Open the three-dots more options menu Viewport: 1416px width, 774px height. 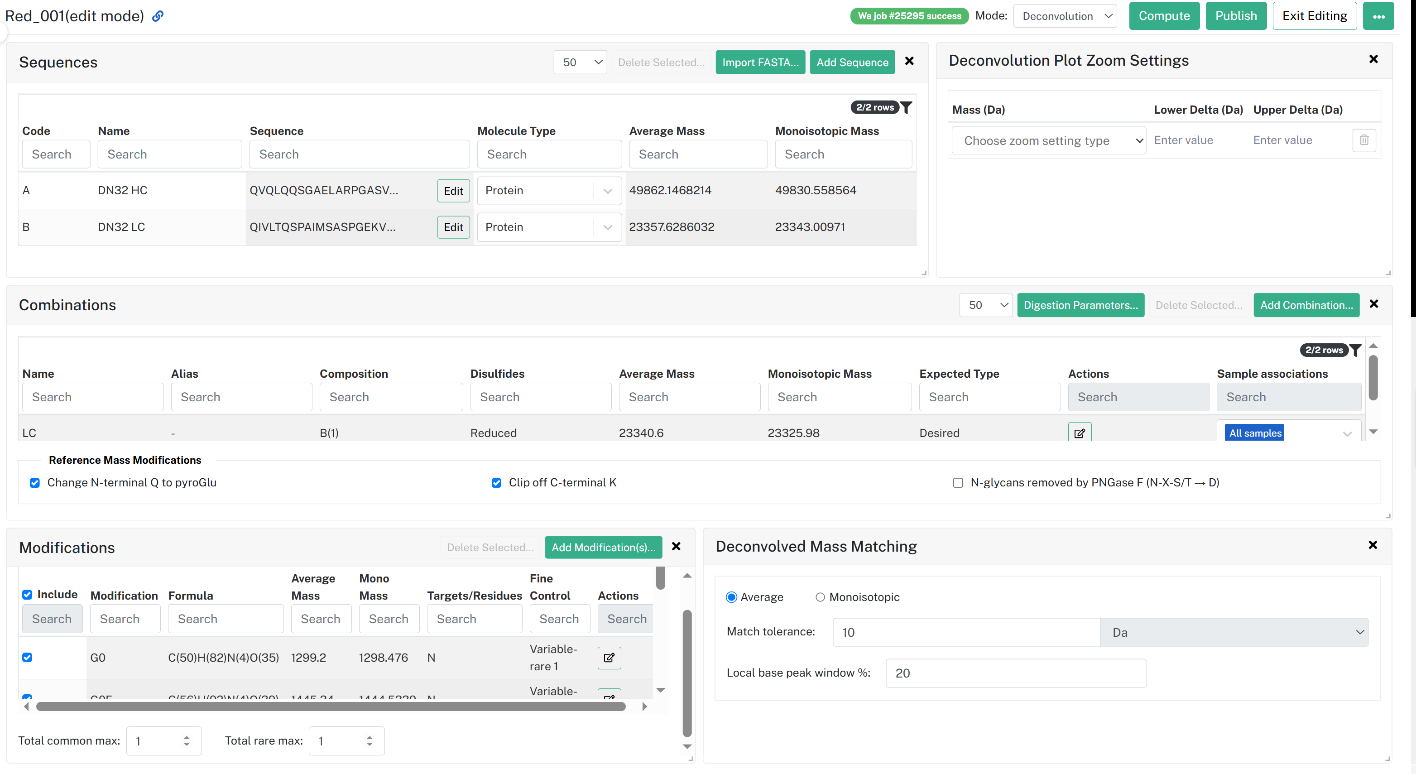[x=1378, y=16]
